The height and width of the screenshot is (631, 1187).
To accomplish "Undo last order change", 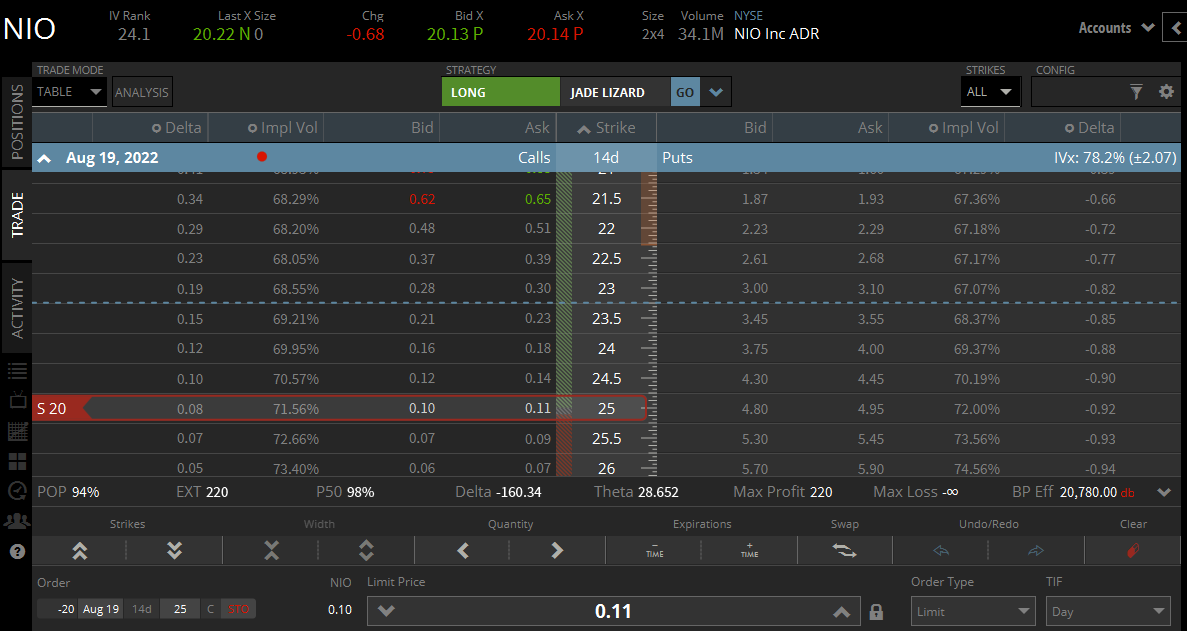I will pyautogui.click(x=942, y=550).
